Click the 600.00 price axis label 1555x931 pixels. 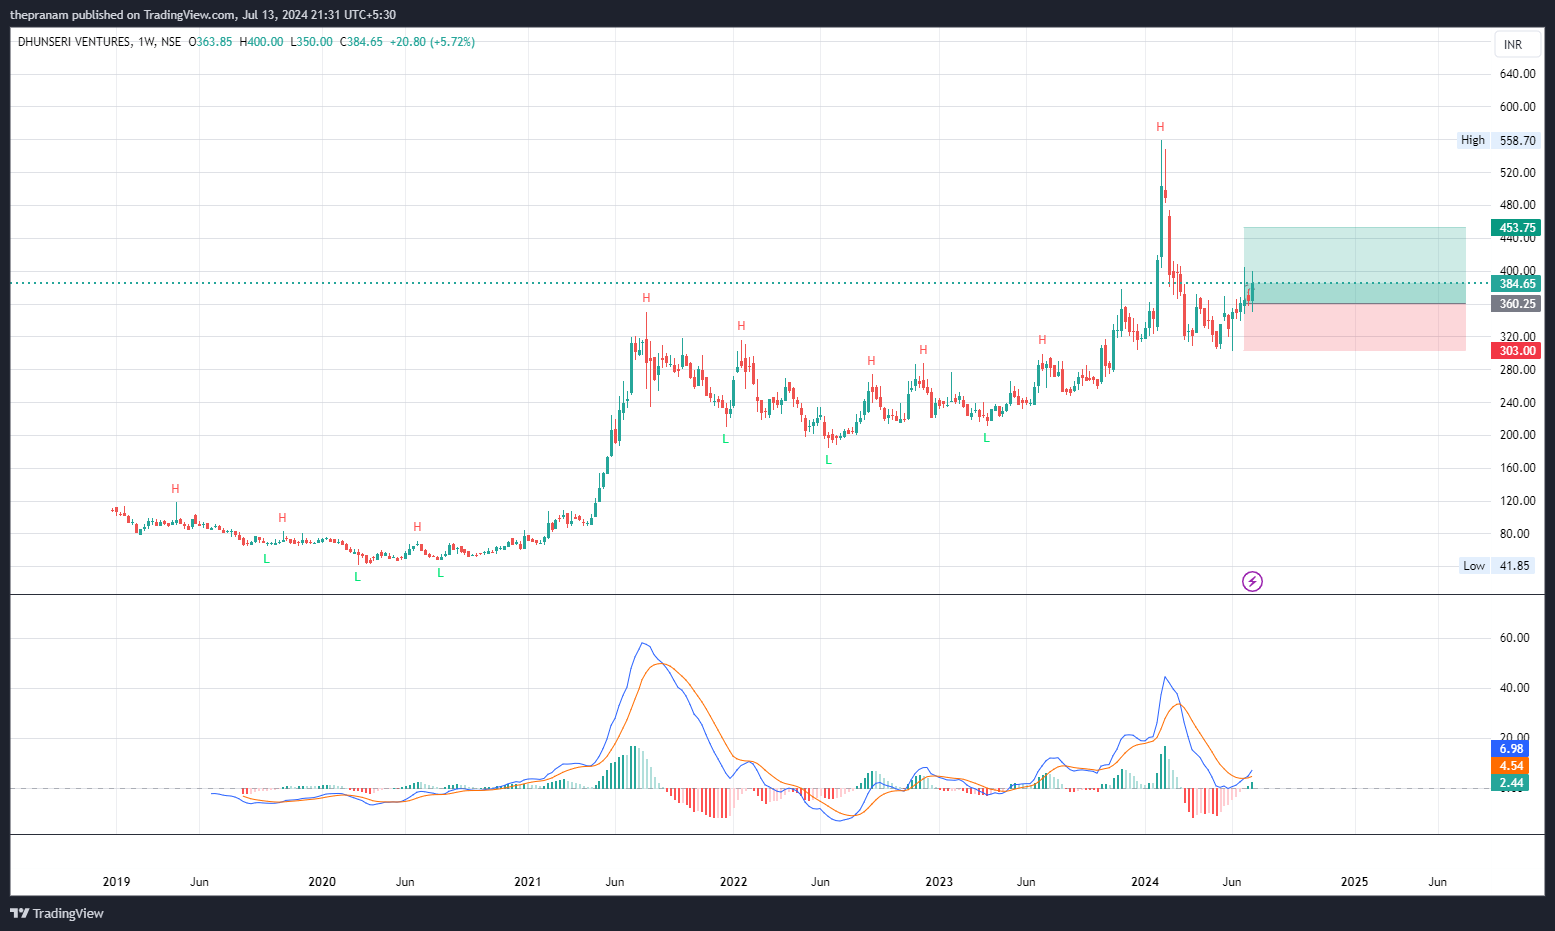coord(1517,107)
